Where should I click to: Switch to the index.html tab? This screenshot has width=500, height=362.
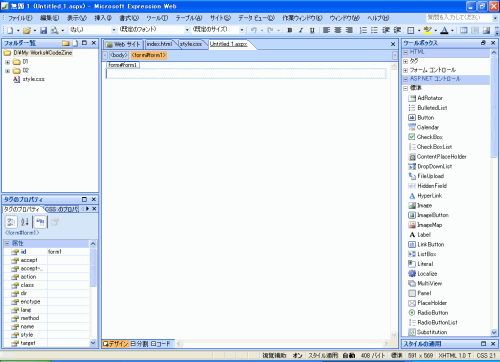point(160,44)
